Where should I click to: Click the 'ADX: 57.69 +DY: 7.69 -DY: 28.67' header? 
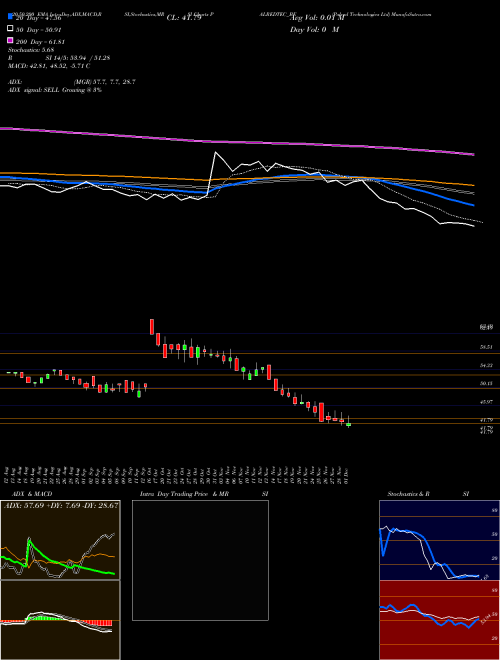pos(61,505)
